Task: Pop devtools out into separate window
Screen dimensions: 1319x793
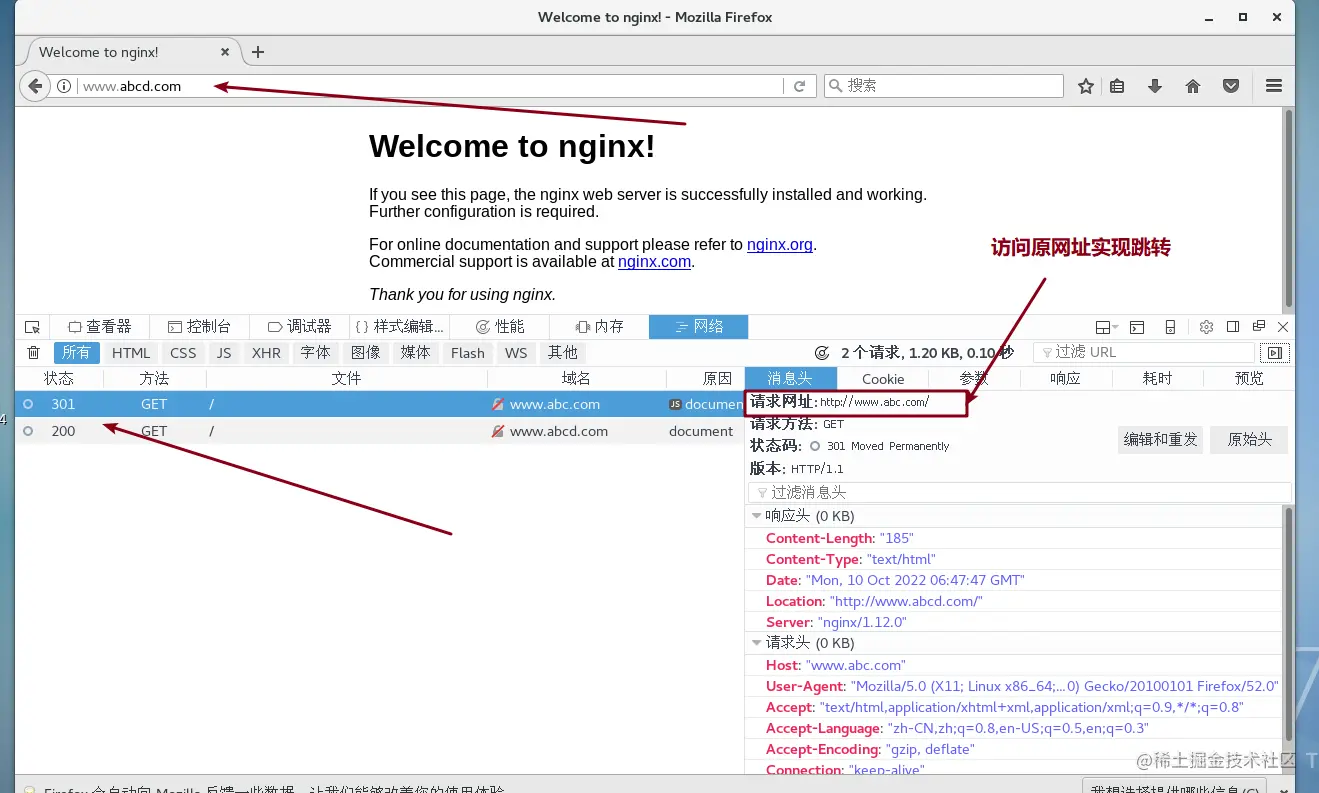Action: click(x=1259, y=327)
